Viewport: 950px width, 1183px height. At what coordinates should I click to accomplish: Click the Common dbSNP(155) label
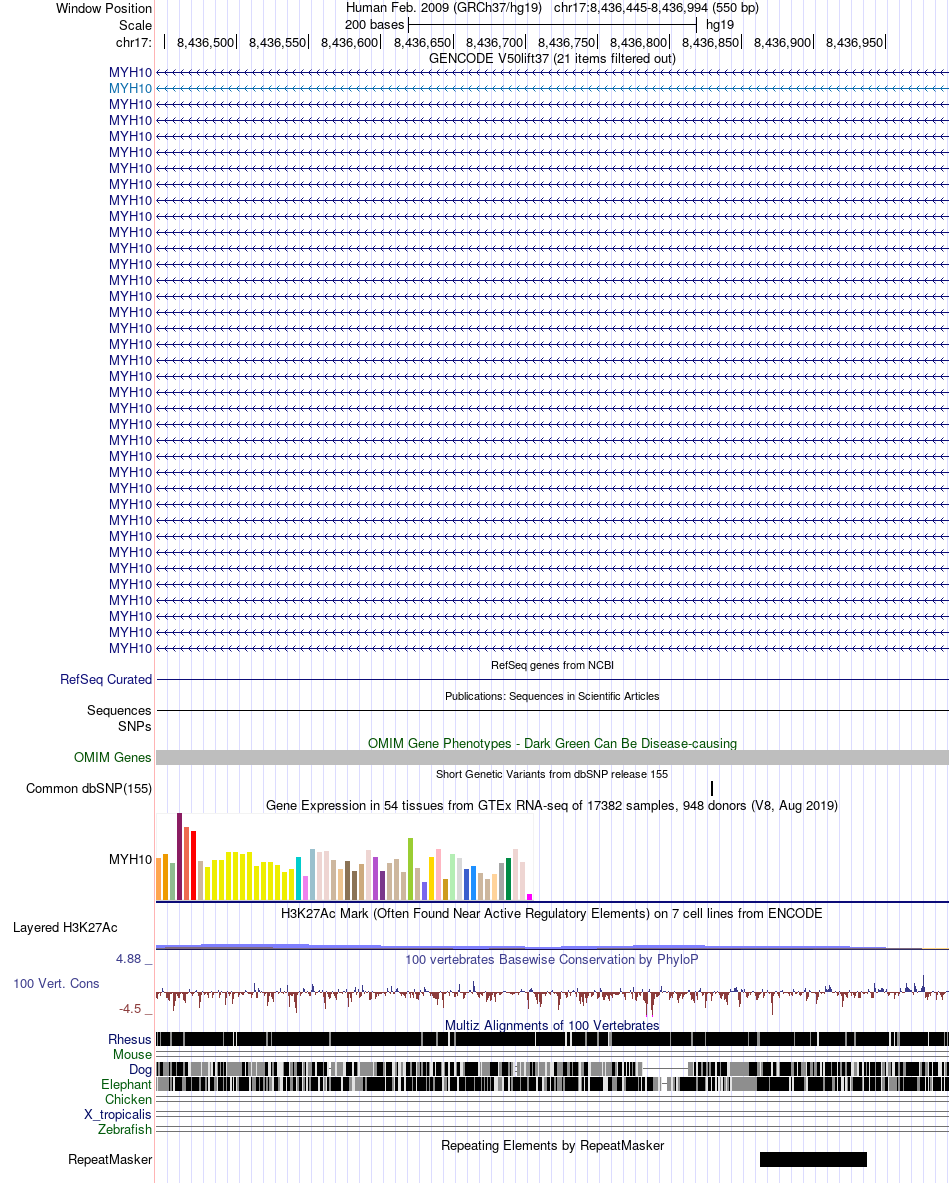tap(89, 788)
